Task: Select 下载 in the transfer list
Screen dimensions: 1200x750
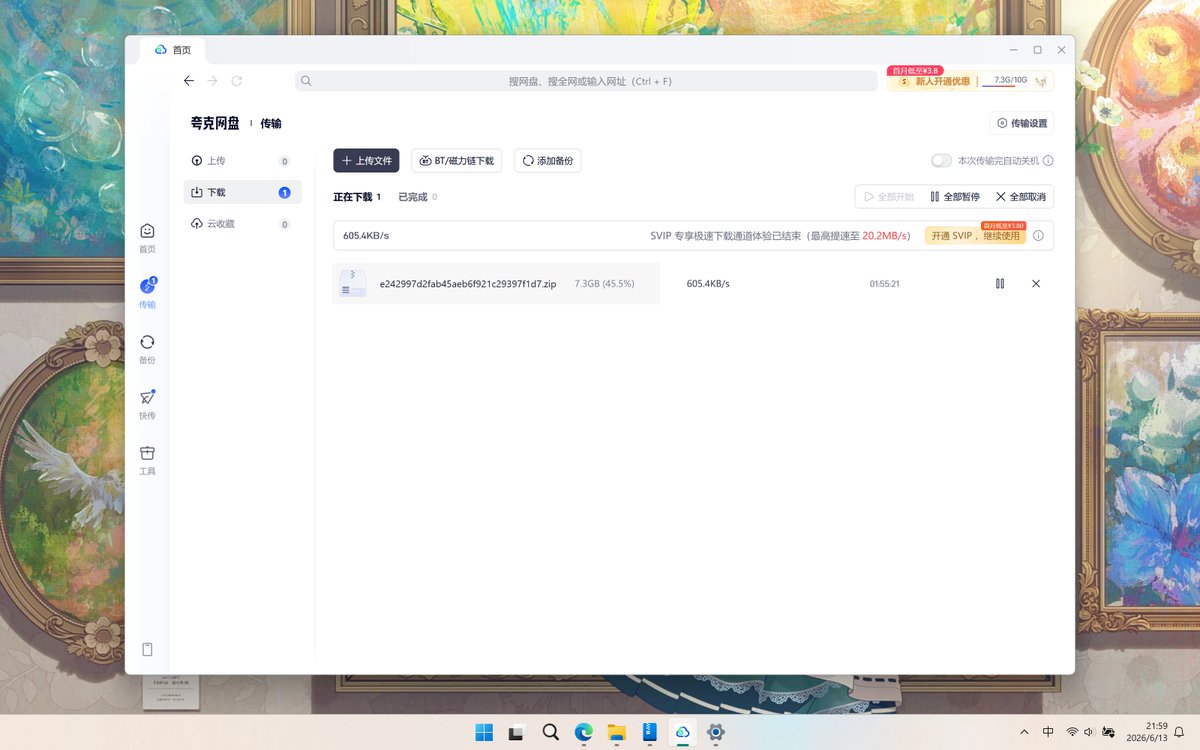Action: (x=242, y=193)
